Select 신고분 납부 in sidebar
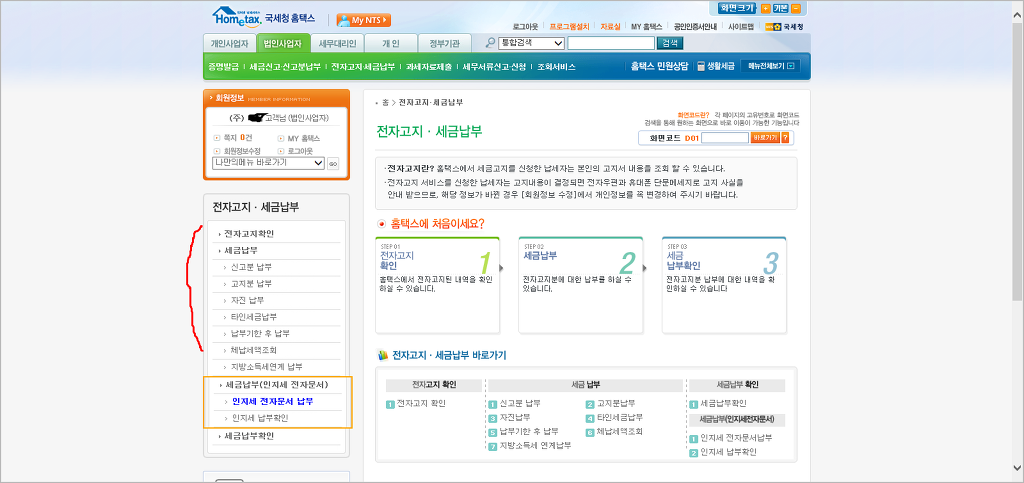Viewport: 1024px width, 483px height. (x=251, y=268)
